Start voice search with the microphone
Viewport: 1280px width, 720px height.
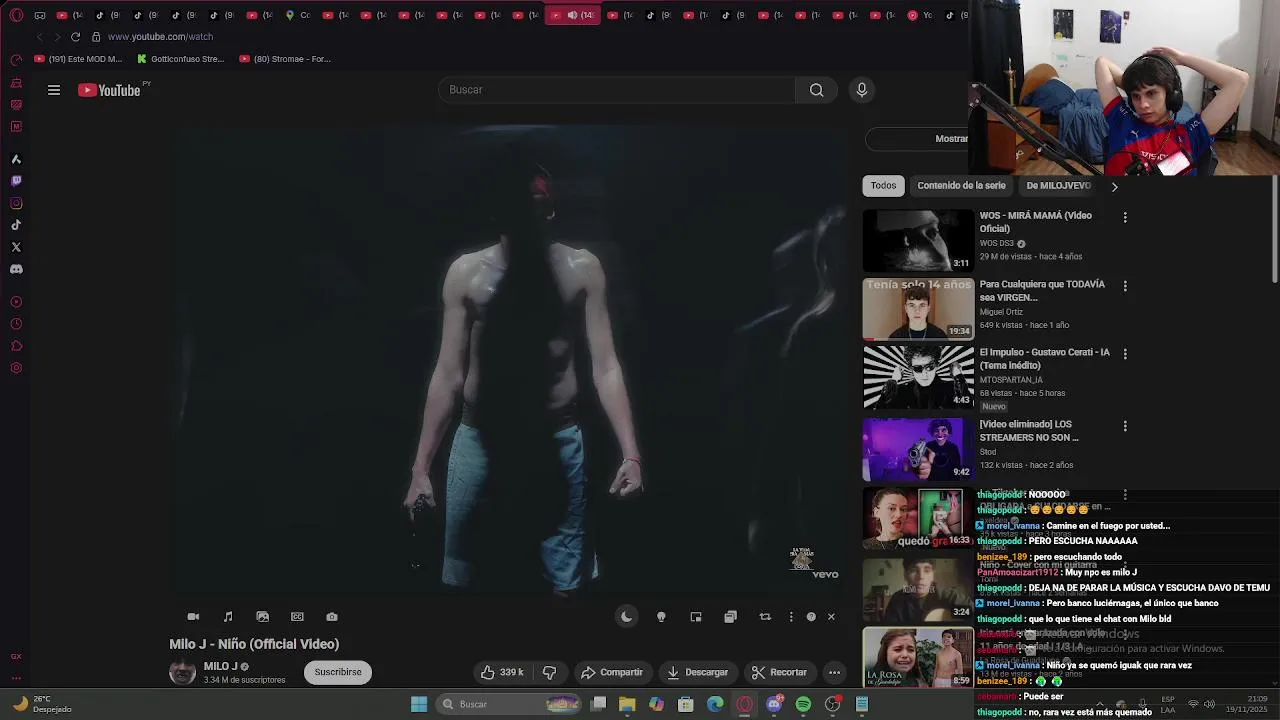862,90
